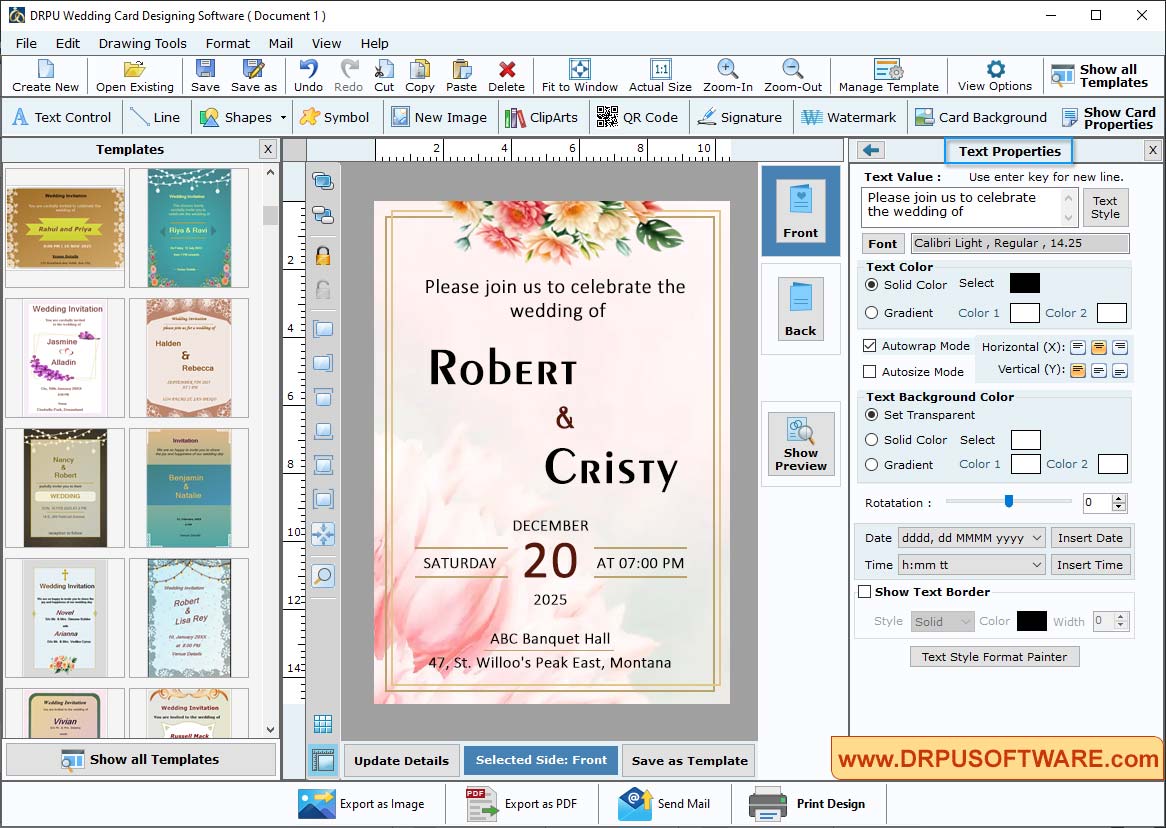Check Show Text Border option
Screen dimensions: 1166x828
tap(866, 591)
